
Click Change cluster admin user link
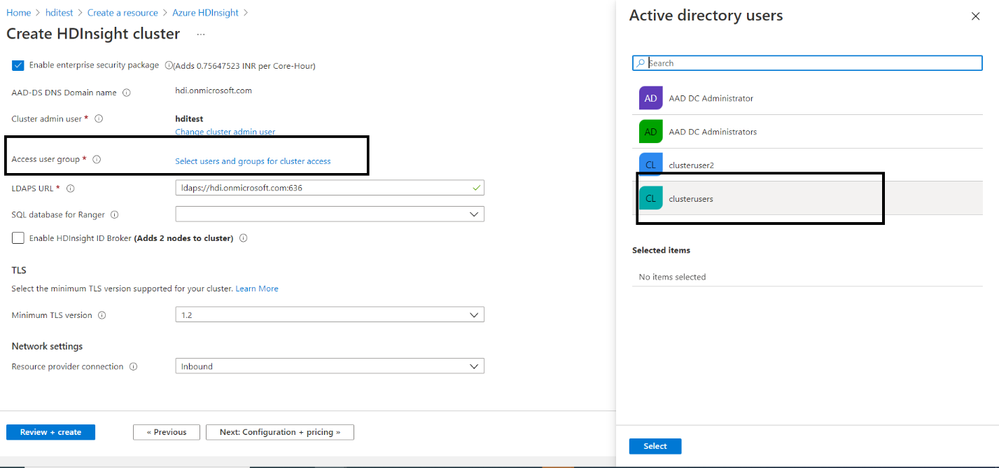pyautogui.click(x=225, y=132)
